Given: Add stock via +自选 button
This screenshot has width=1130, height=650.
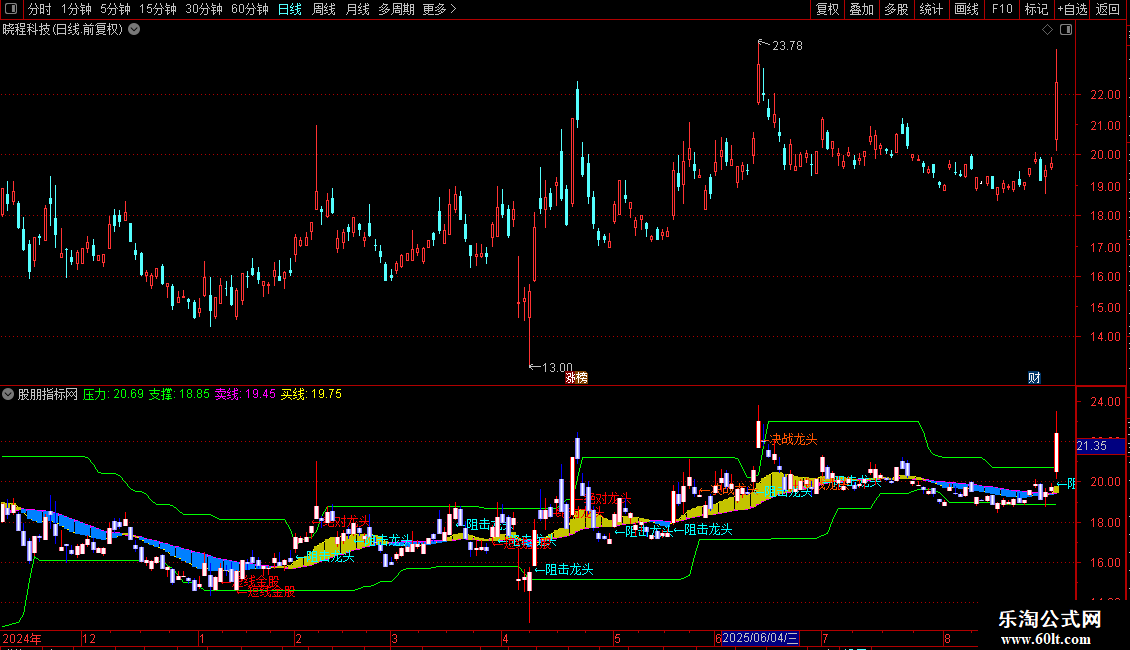Looking at the screenshot, I should point(1072,9).
